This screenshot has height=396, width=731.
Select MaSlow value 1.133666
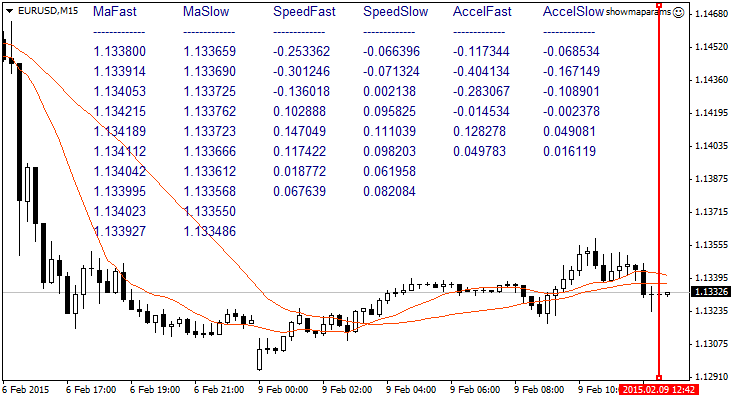point(210,152)
